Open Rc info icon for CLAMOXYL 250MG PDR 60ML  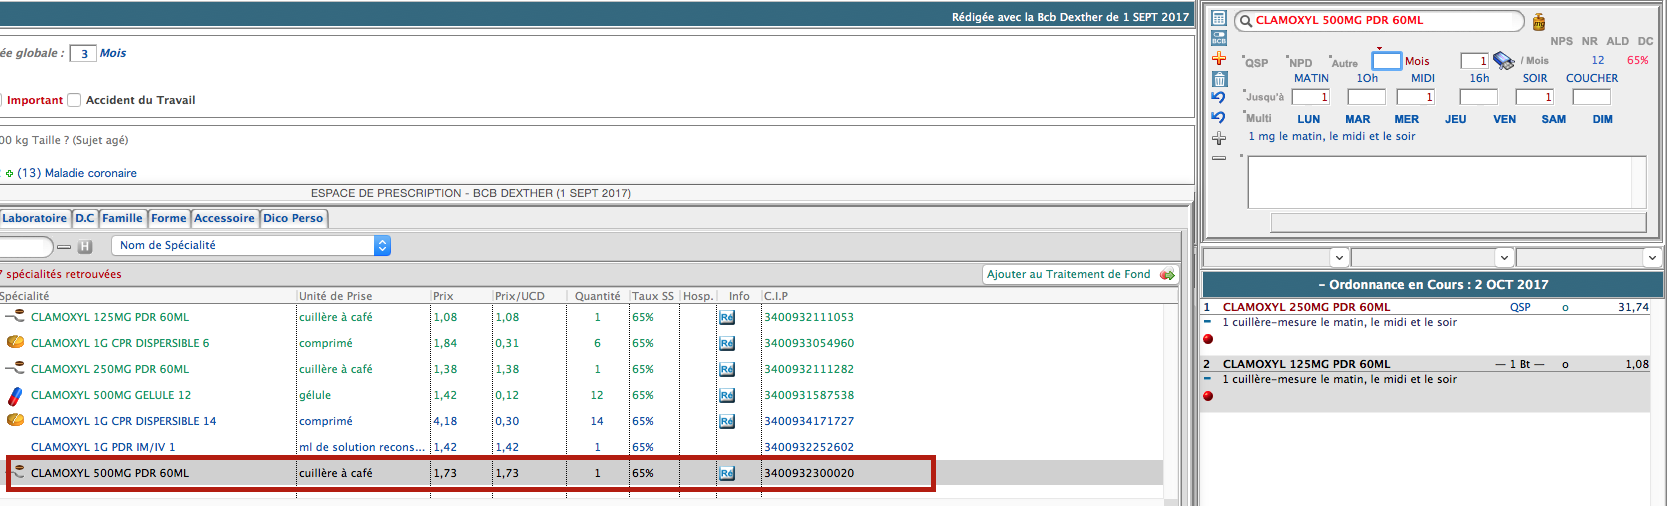[x=727, y=369]
